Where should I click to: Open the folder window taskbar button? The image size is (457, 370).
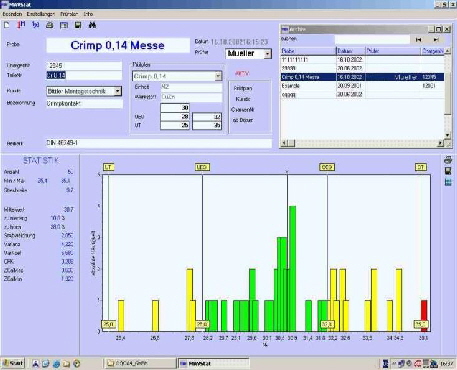(x=140, y=363)
